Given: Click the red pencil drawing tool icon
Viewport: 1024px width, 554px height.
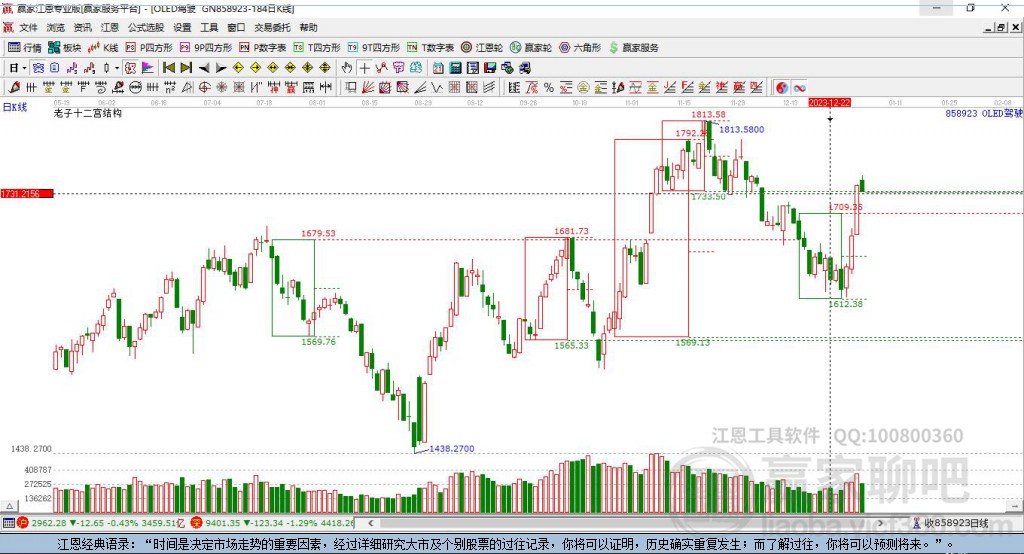Looking at the screenshot, I should [x=14, y=88].
